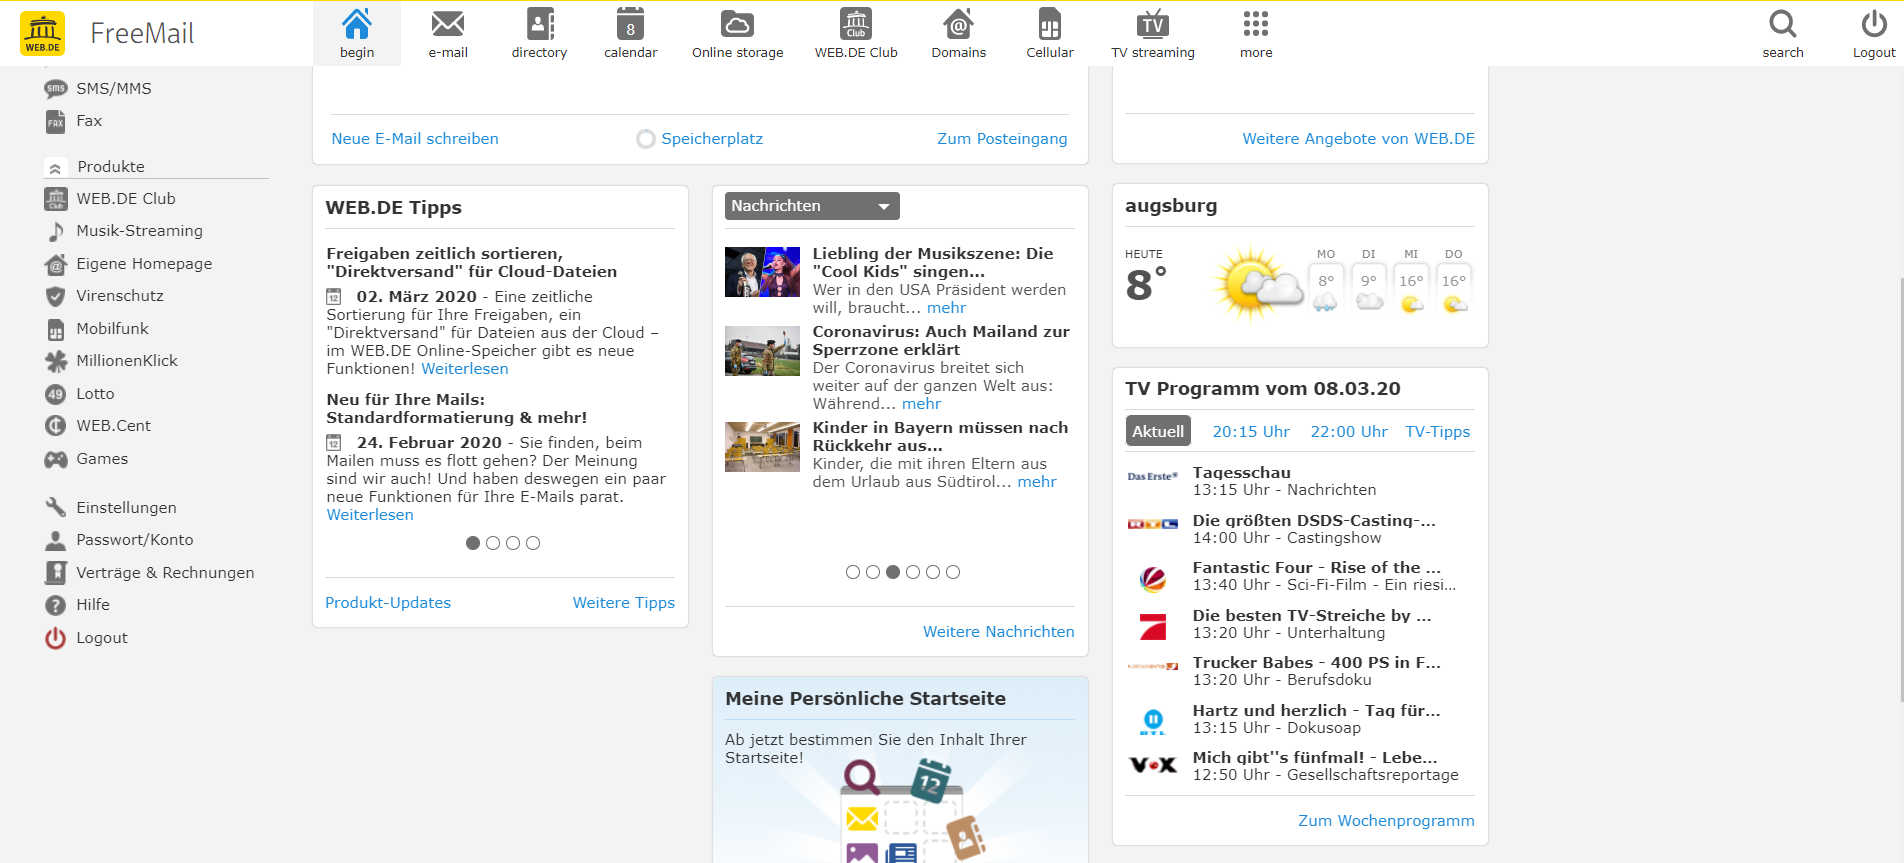This screenshot has width=1904, height=863.
Task: Expand the more menu in top navigation
Action: click(1256, 33)
